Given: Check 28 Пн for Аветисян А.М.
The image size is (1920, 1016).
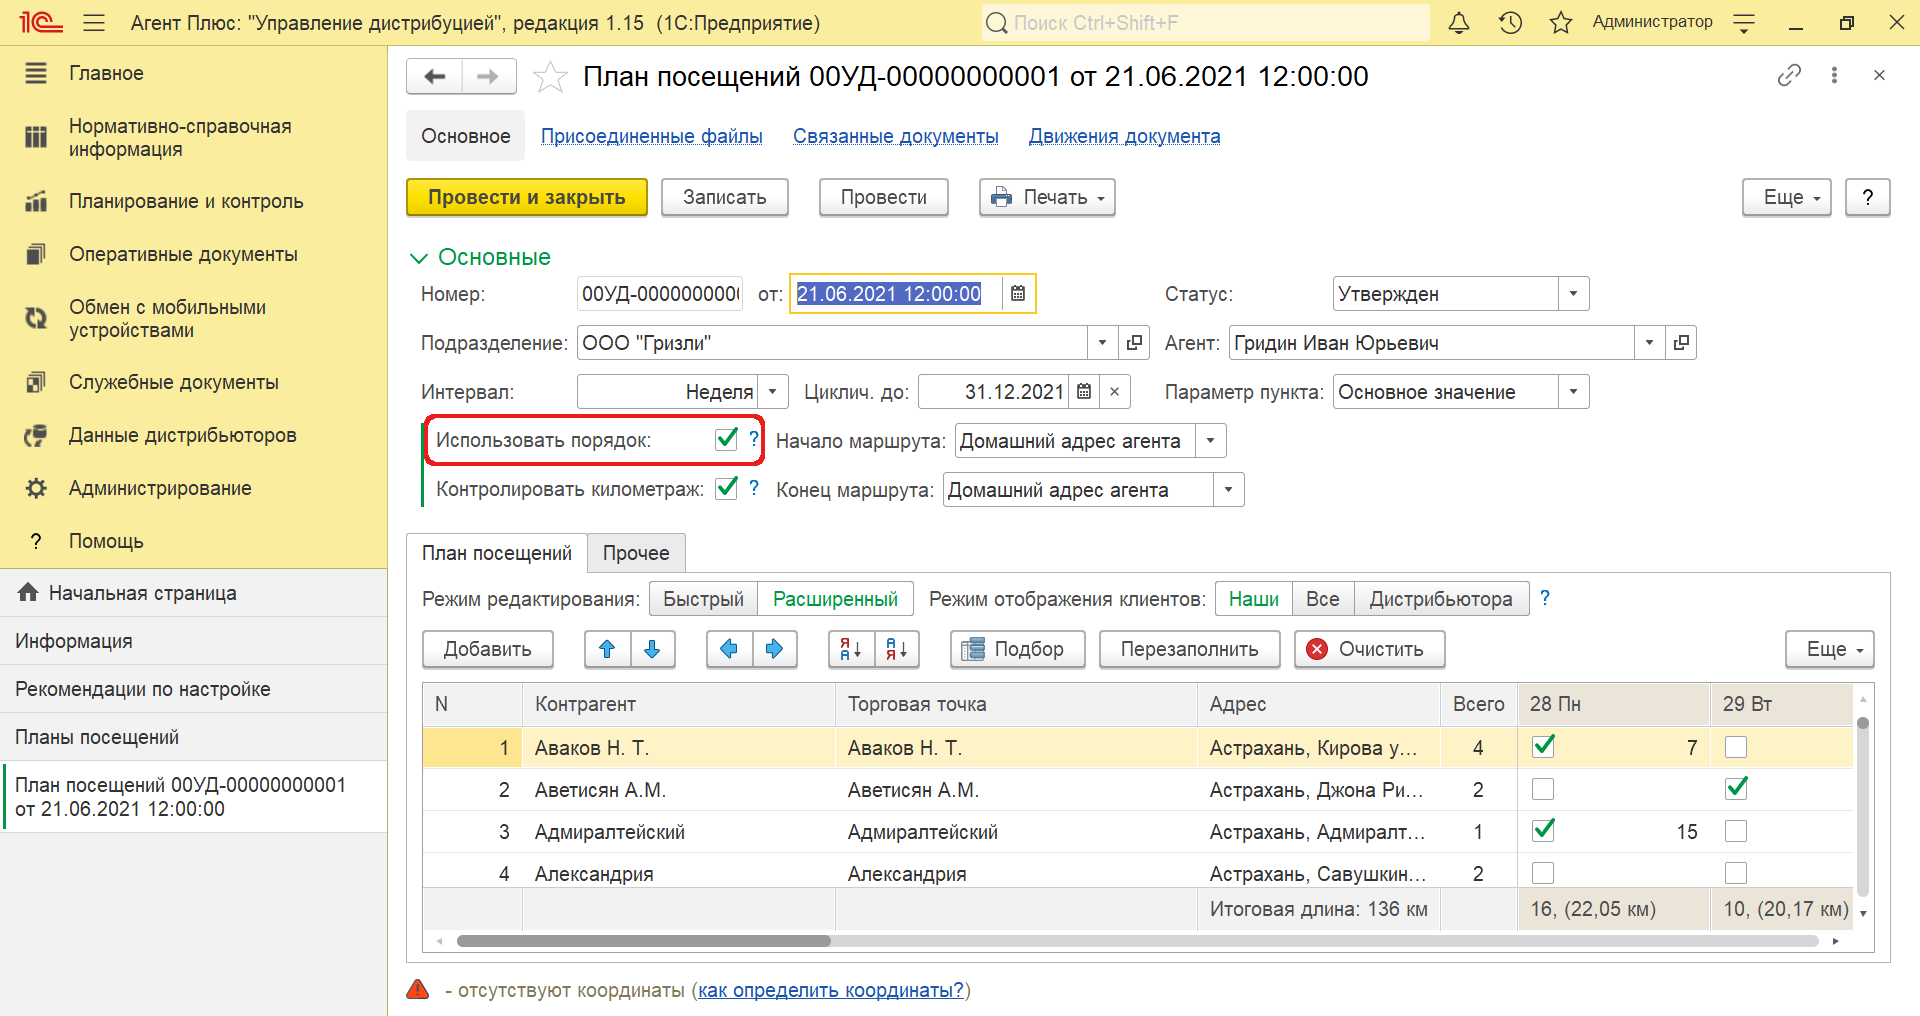Looking at the screenshot, I should [x=1543, y=789].
